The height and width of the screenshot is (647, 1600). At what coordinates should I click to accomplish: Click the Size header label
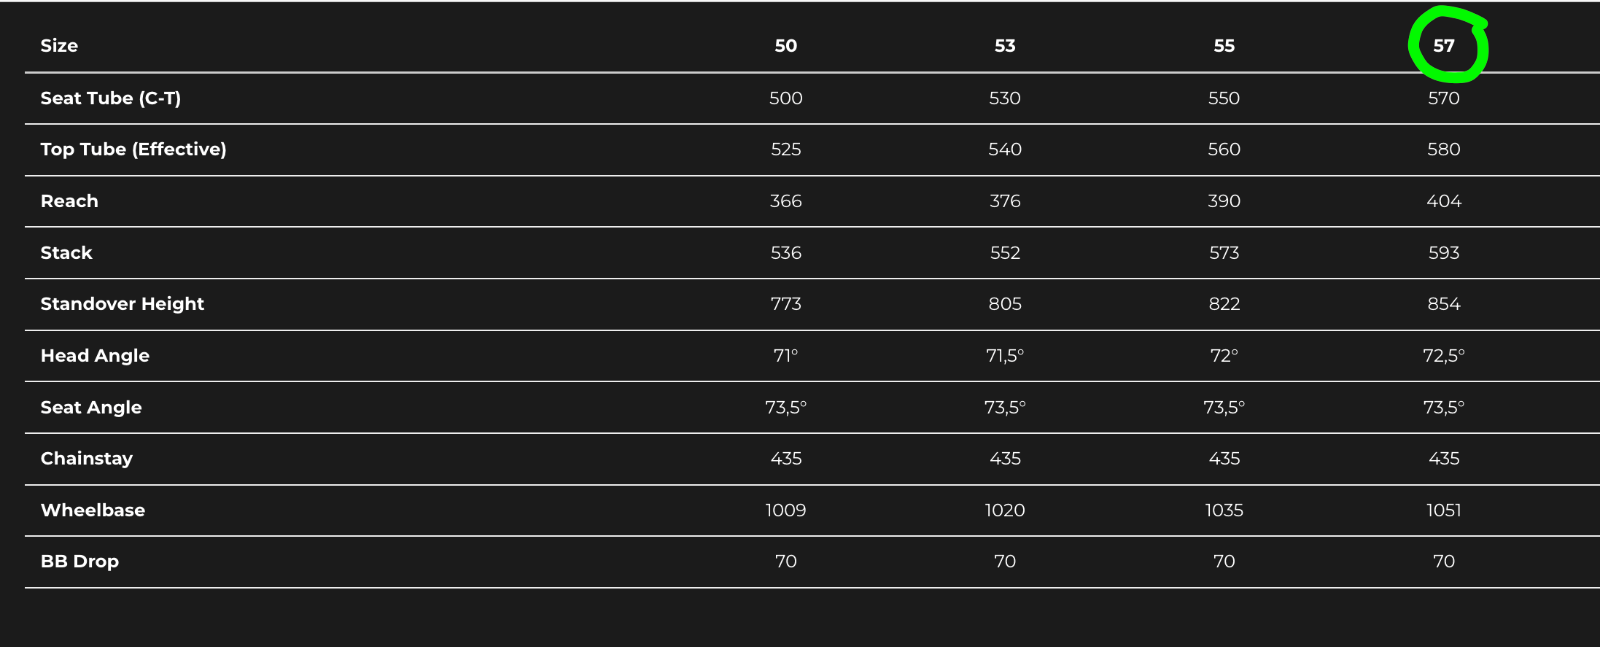point(59,46)
